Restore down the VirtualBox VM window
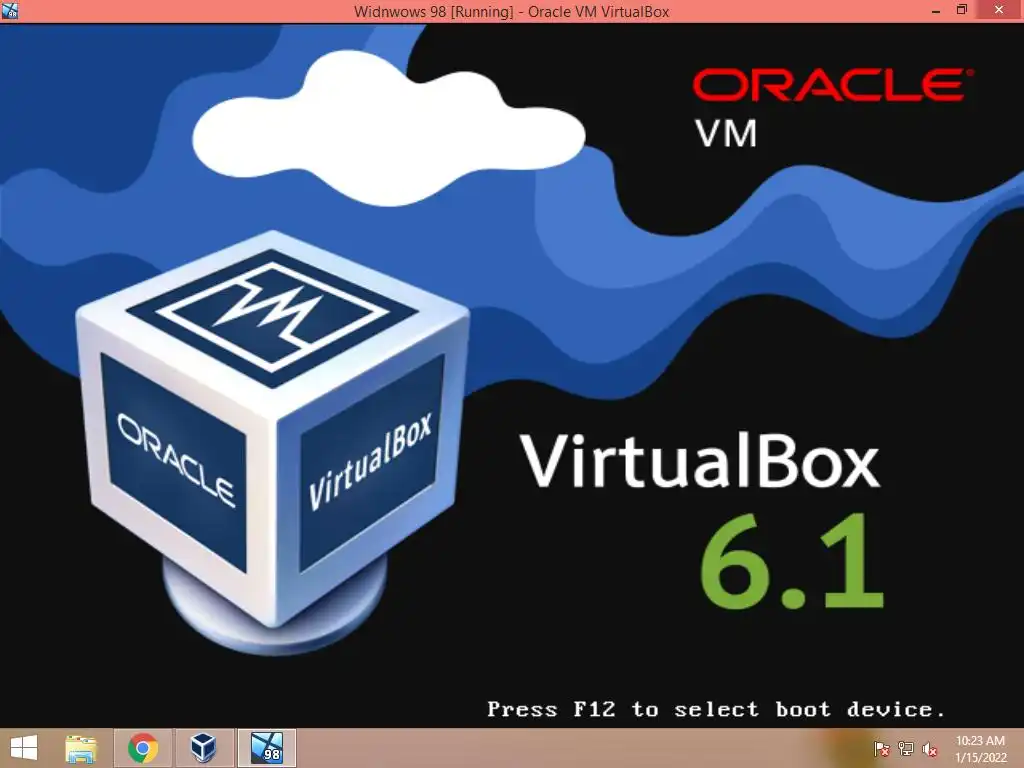Image resolution: width=1024 pixels, height=768 pixels. 962,10
